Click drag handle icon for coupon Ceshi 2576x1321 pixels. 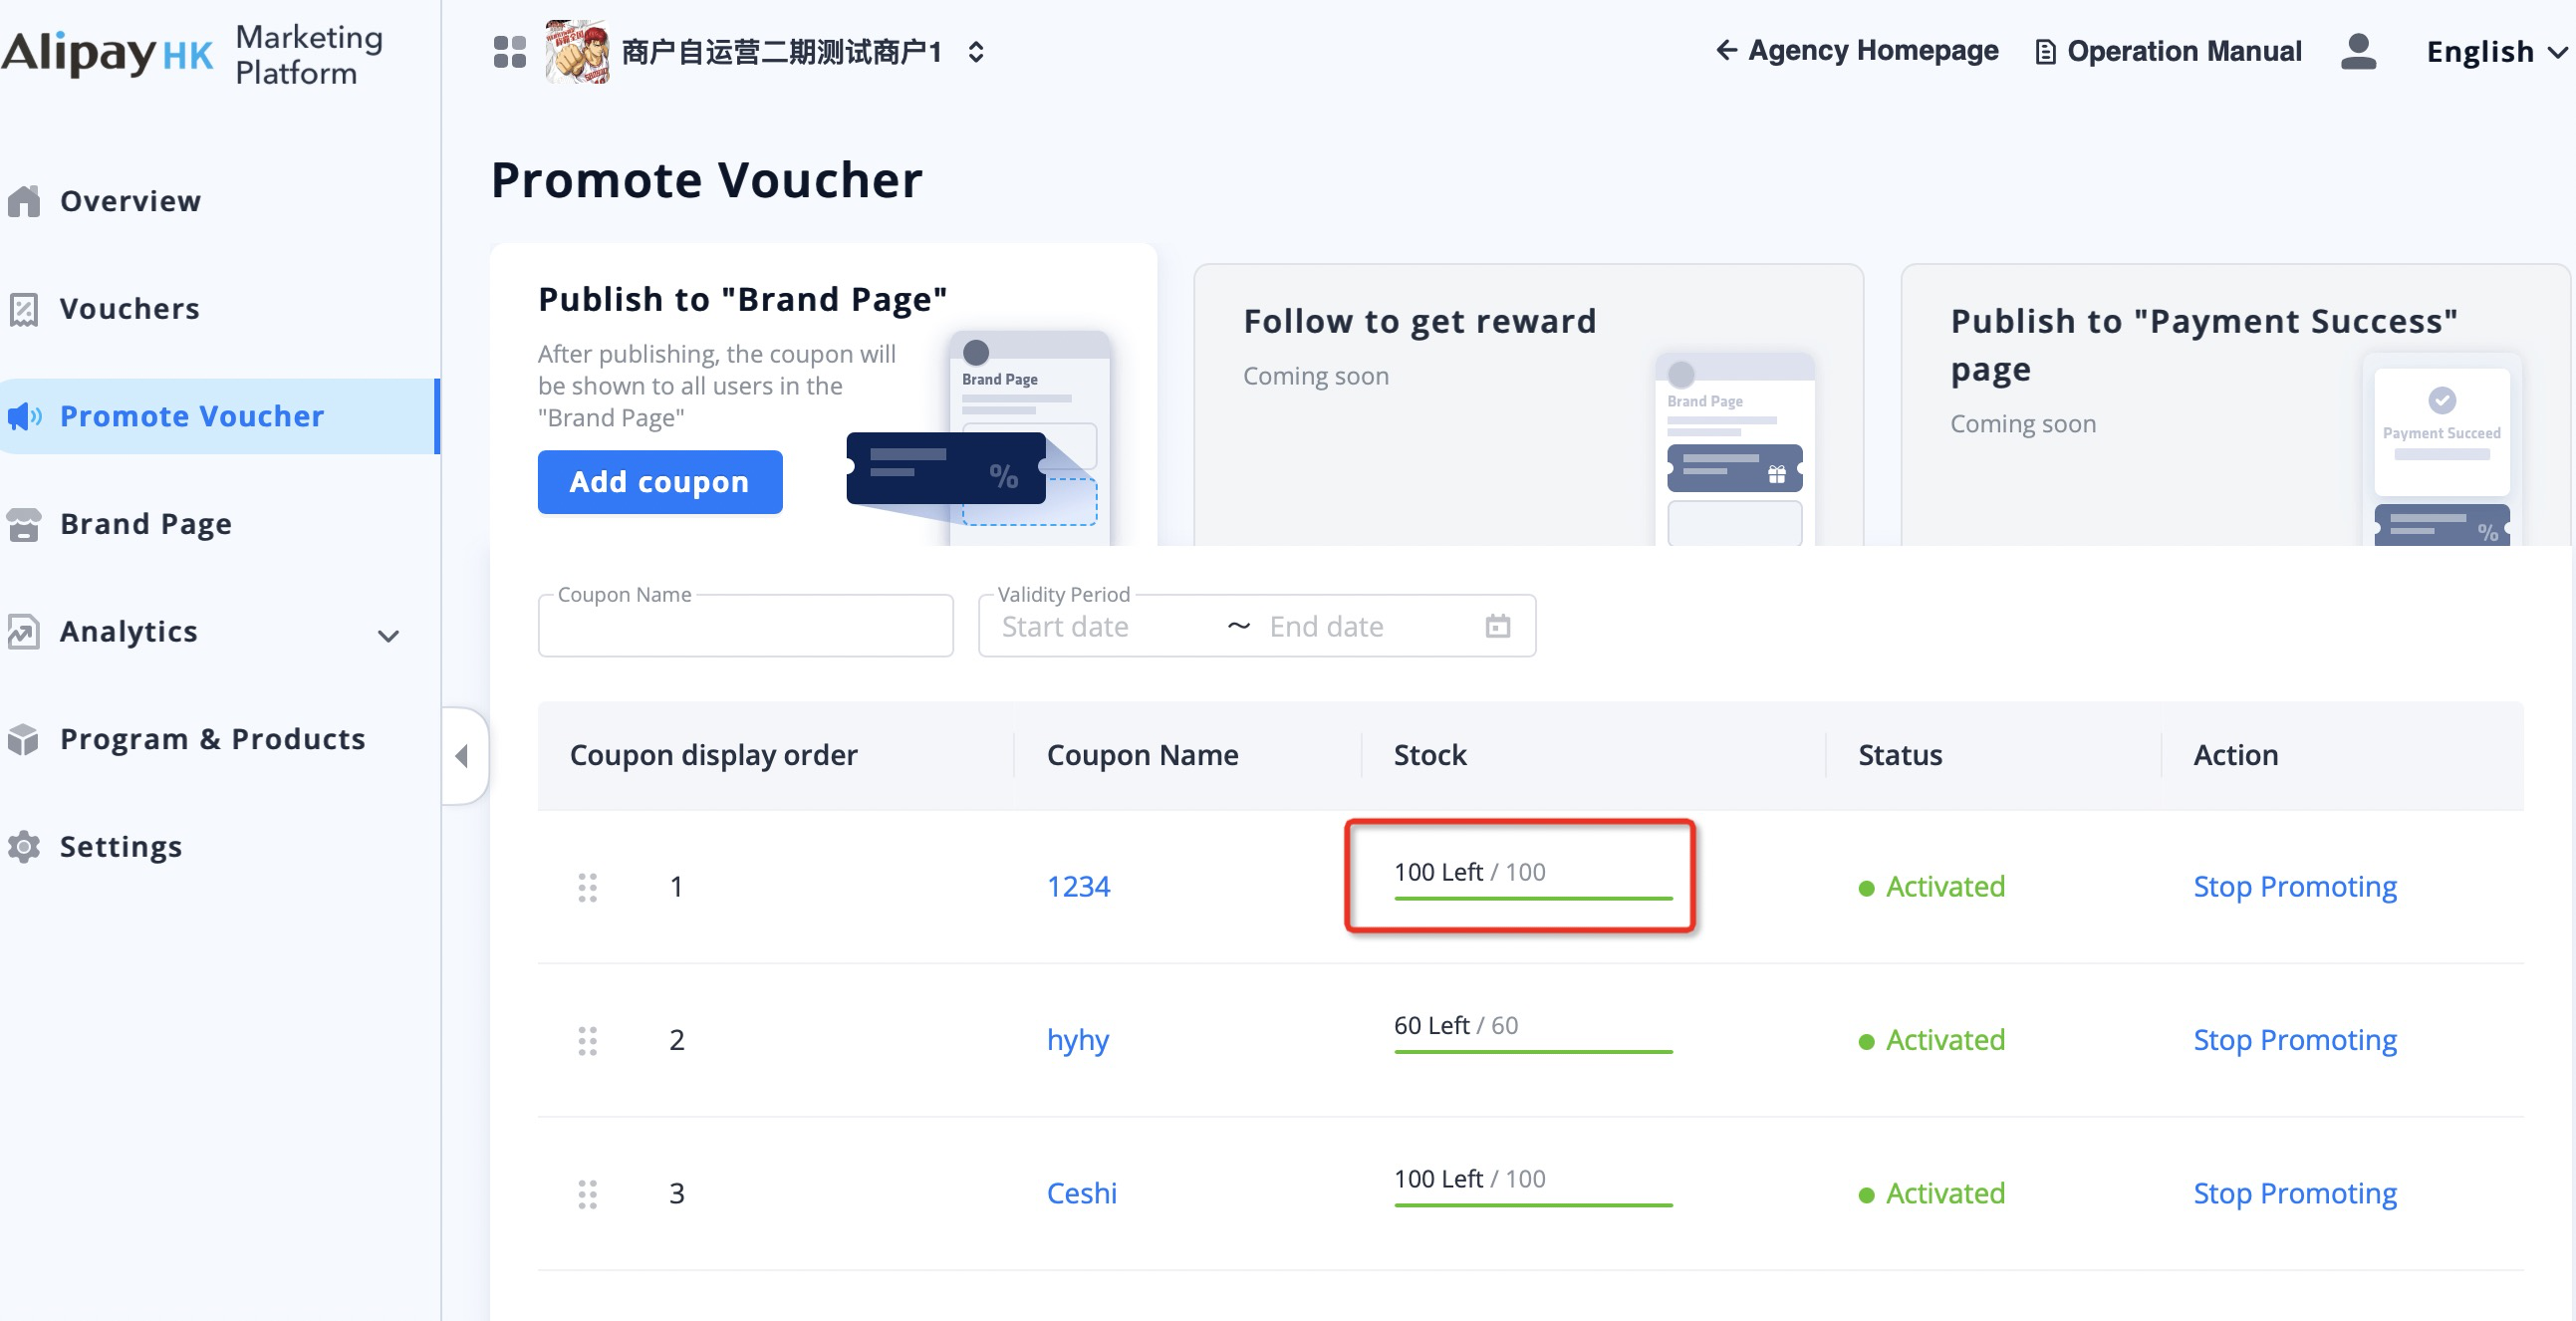tap(587, 1193)
